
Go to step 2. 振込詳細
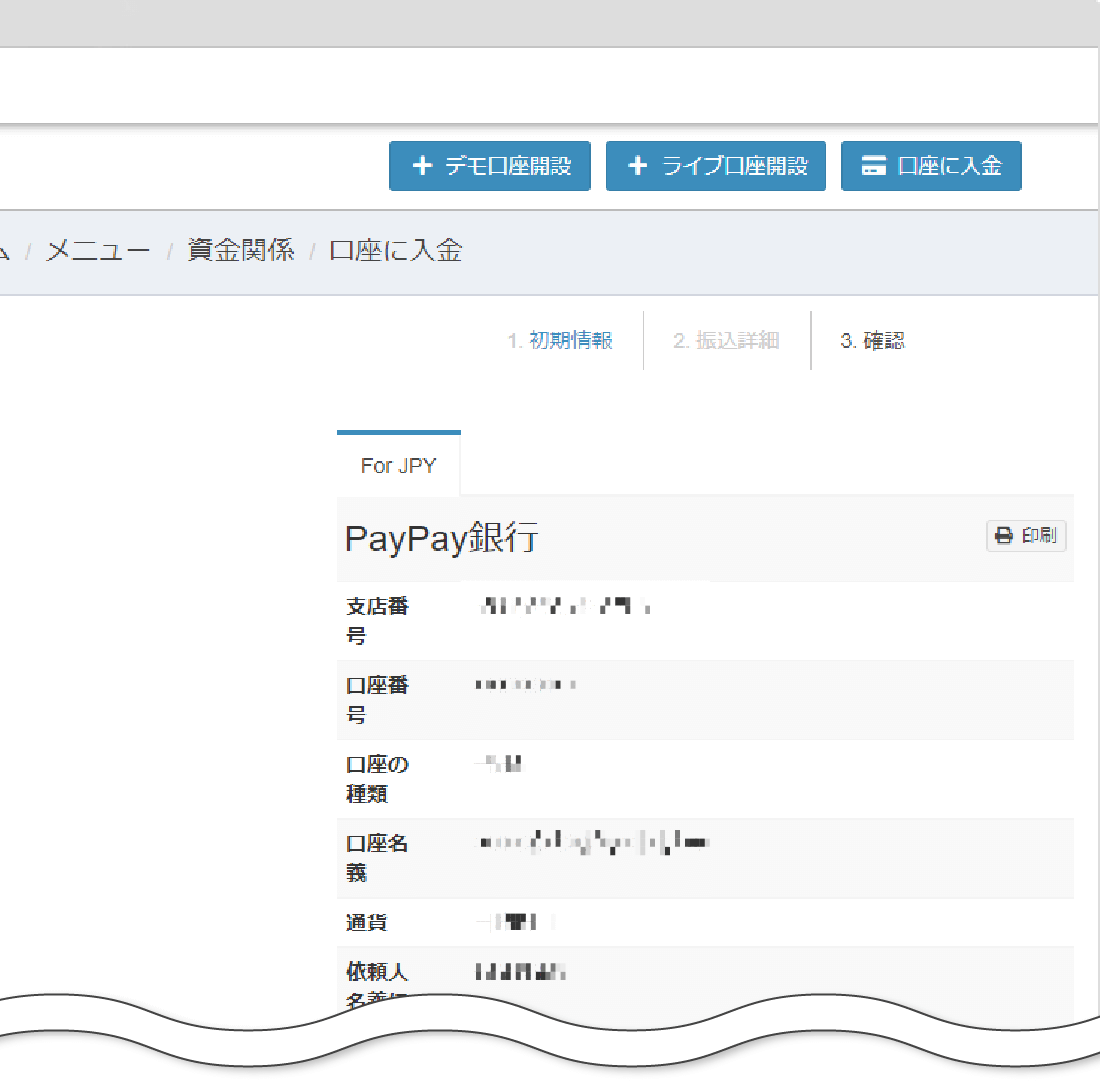[x=726, y=341]
